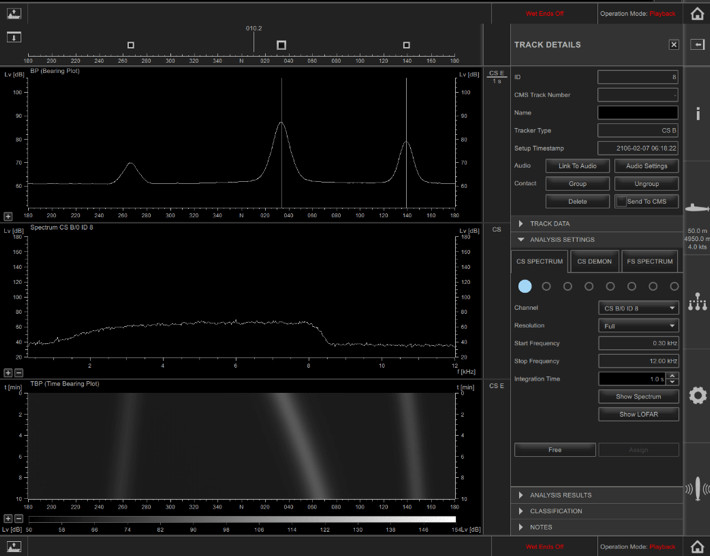Click the Show LOFAR button
Viewport: 710px width, 556px height.
coord(638,414)
